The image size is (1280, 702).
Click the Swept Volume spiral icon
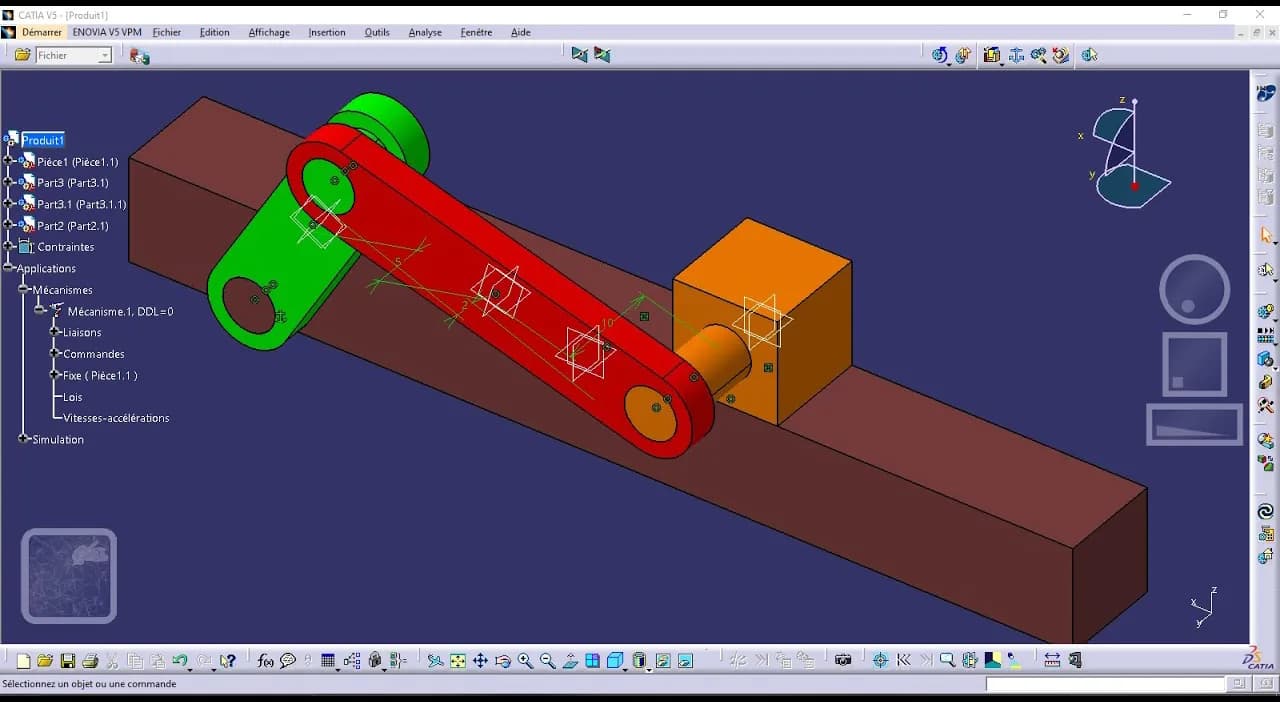click(x=1265, y=512)
